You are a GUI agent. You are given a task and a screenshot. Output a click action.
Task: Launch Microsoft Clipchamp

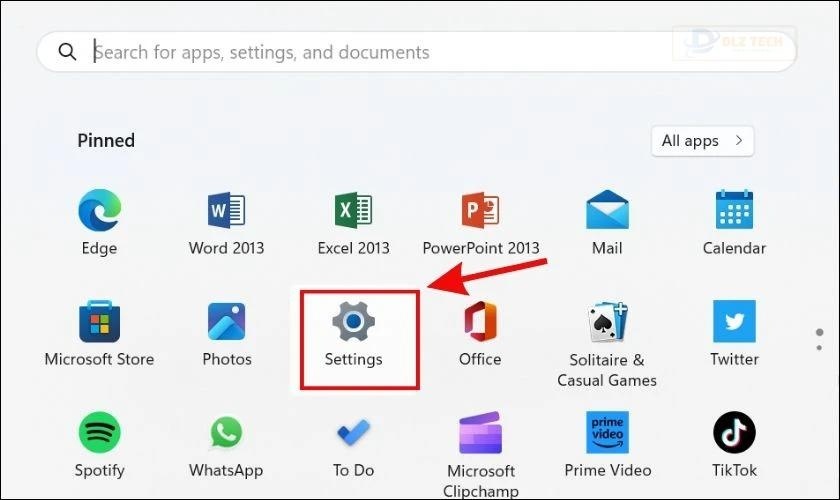tap(480, 433)
